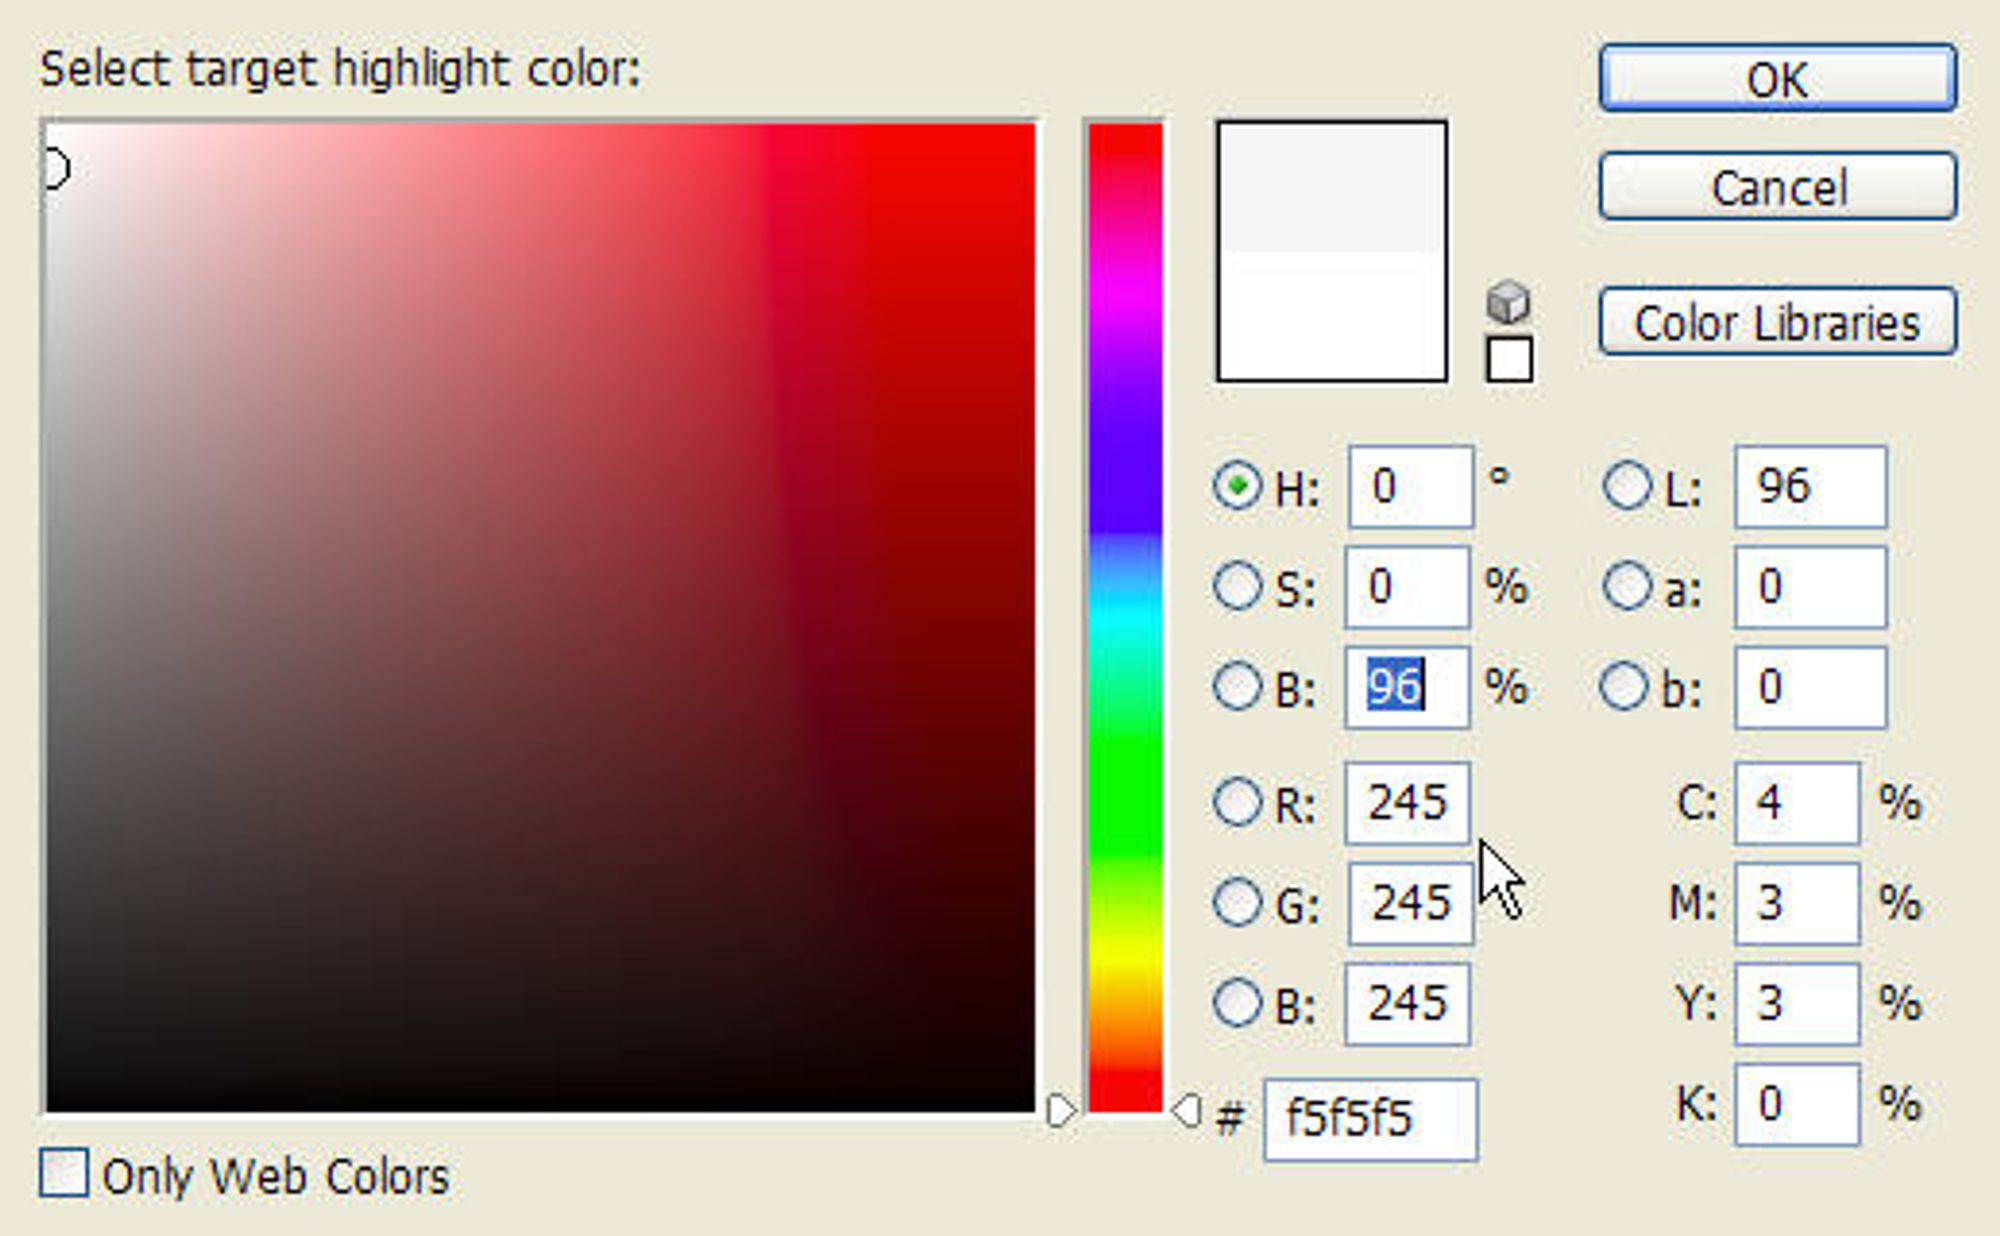Click the circular picker marker in color field
Screen dimensions: 2000x1236
(x=57, y=169)
